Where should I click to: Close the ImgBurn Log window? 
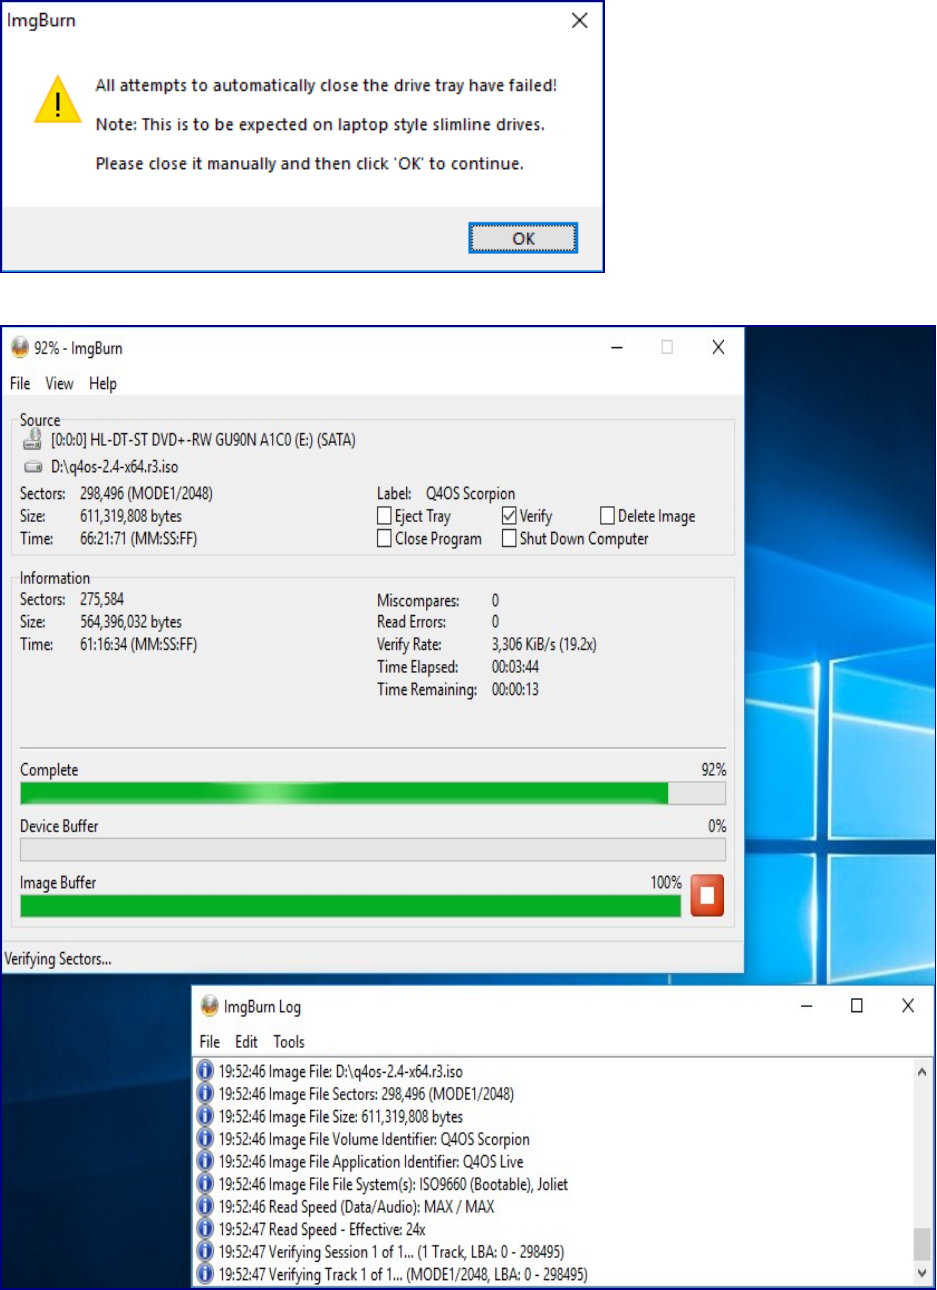click(x=908, y=1006)
